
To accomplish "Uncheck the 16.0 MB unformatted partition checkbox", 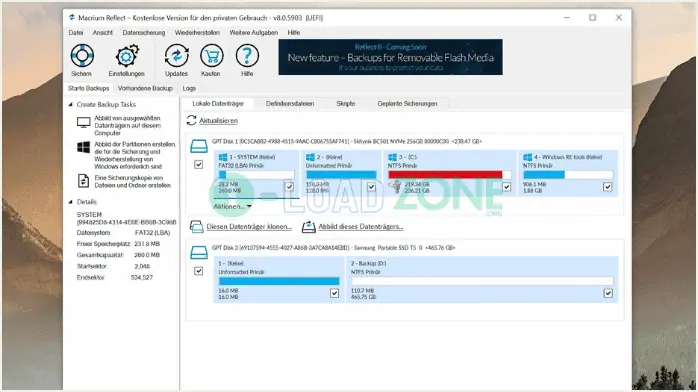I will pyautogui.click(x=334, y=293).
